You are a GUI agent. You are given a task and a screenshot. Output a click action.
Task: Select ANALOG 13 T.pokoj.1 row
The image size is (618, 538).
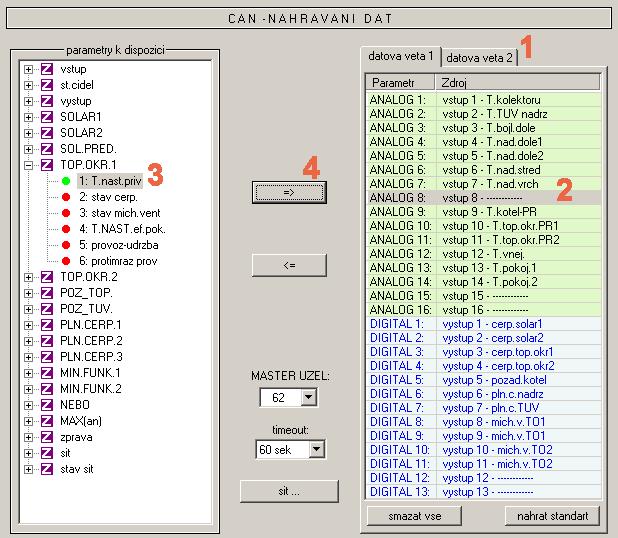tap(483, 268)
